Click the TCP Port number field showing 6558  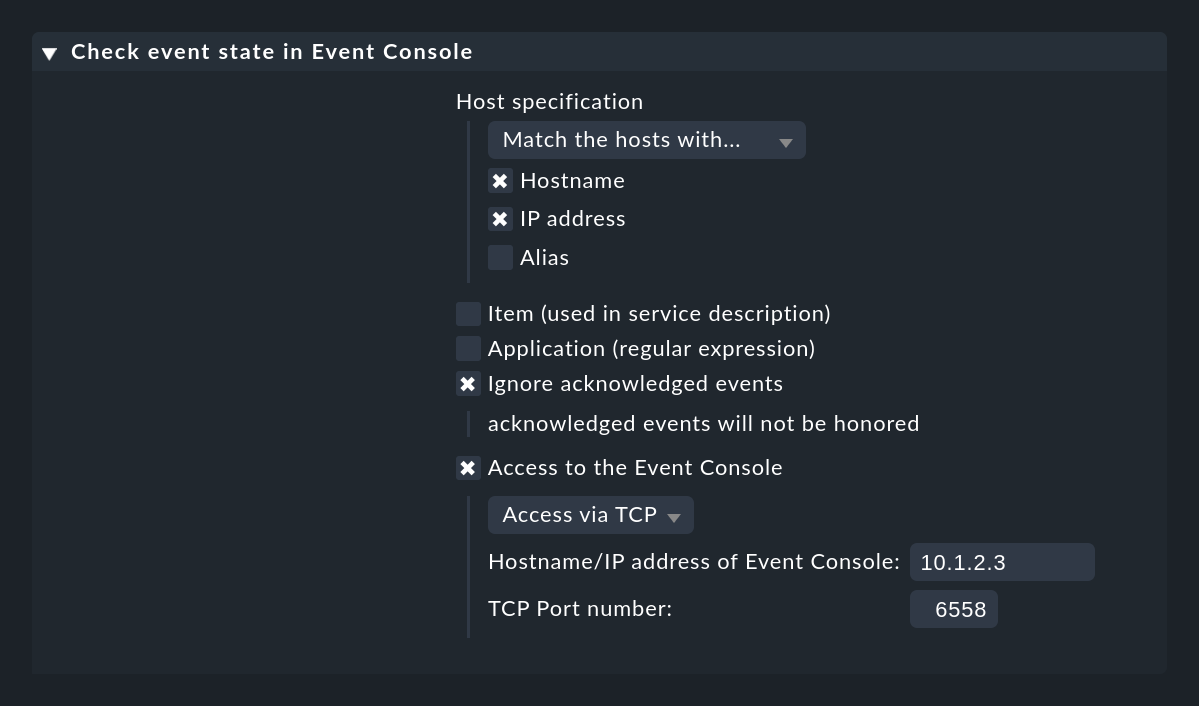[x=953, y=609]
